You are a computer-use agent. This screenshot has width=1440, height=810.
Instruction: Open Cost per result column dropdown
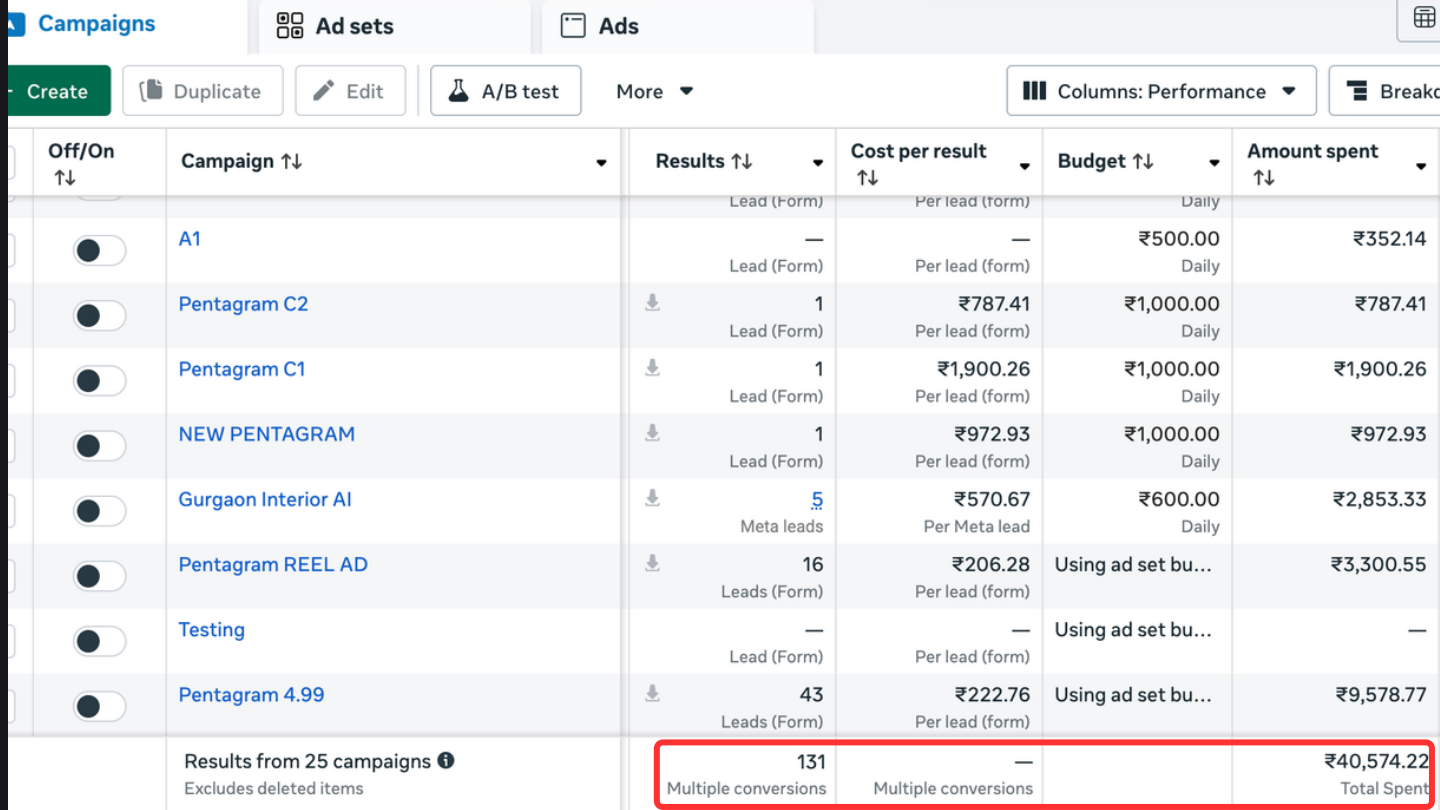pyautogui.click(x=1025, y=166)
